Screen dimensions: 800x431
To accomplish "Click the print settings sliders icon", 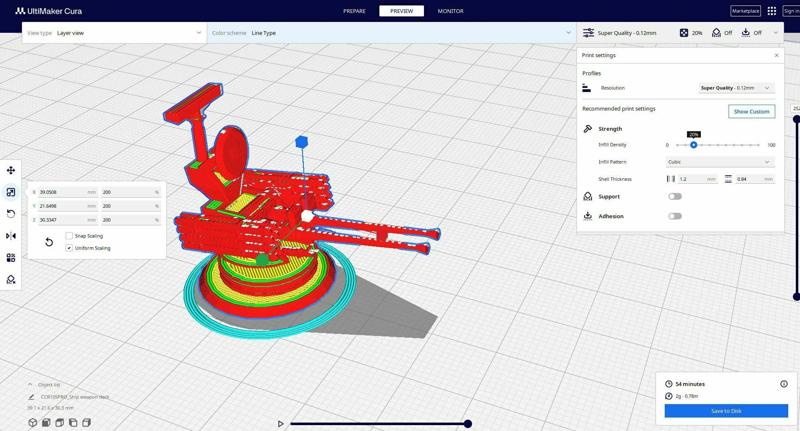I will pyautogui.click(x=588, y=33).
